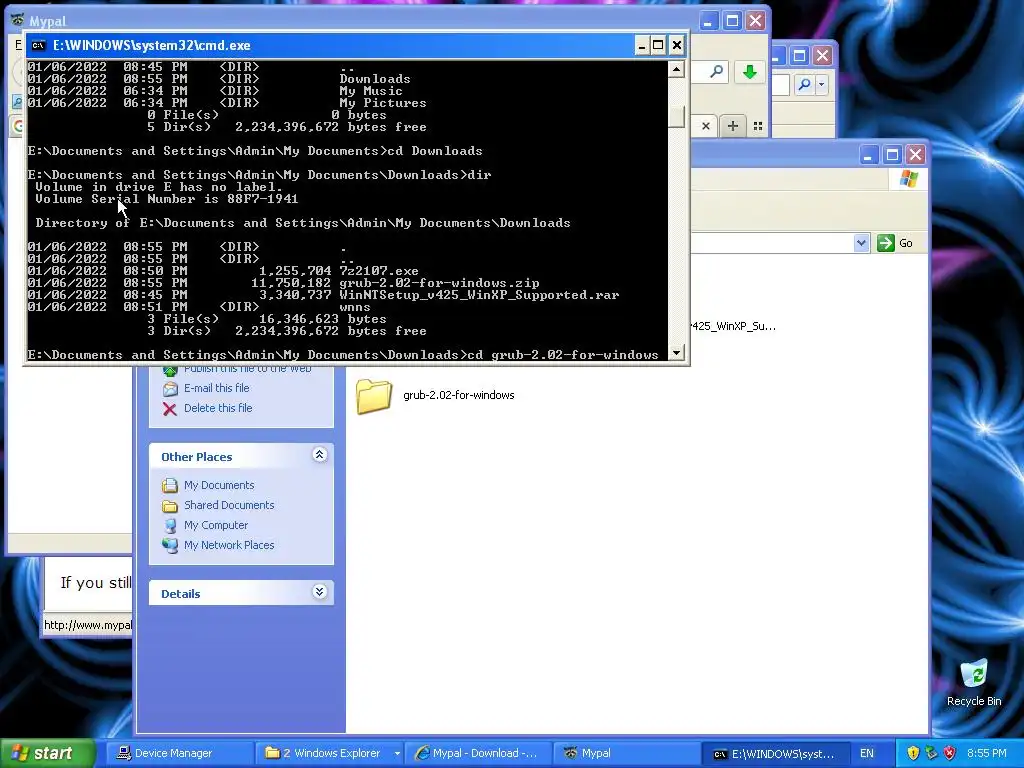
Task: Click the 7z2107.exe line in cmd
Action: coord(223,271)
